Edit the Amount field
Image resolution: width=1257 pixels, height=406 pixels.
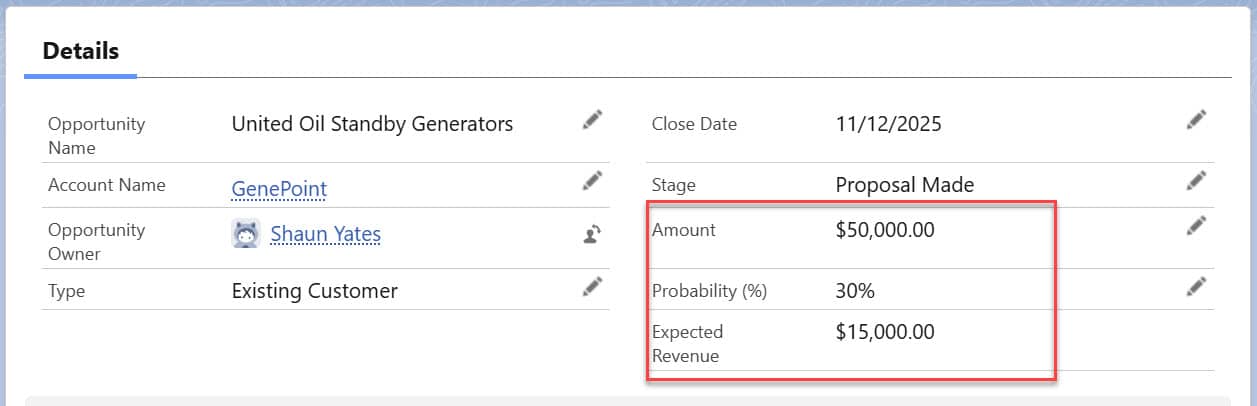(x=1196, y=226)
